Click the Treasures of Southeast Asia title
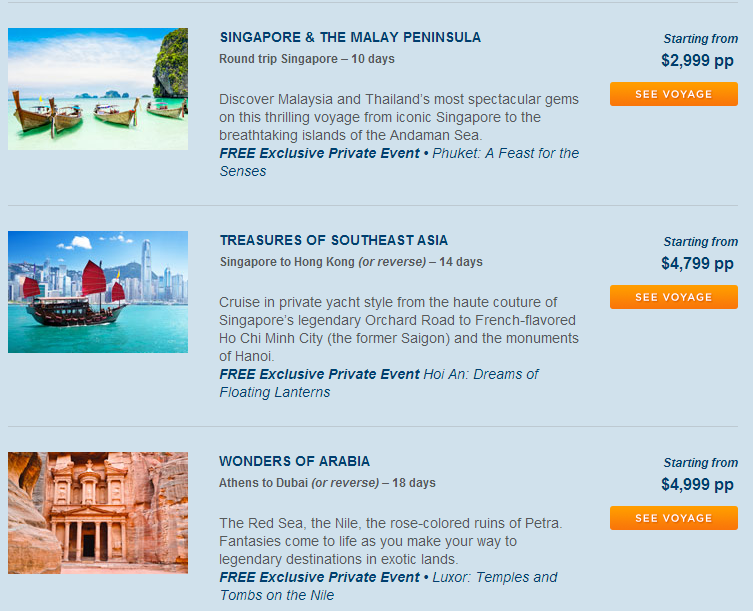Image resolution: width=753 pixels, height=611 pixels. coord(334,240)
